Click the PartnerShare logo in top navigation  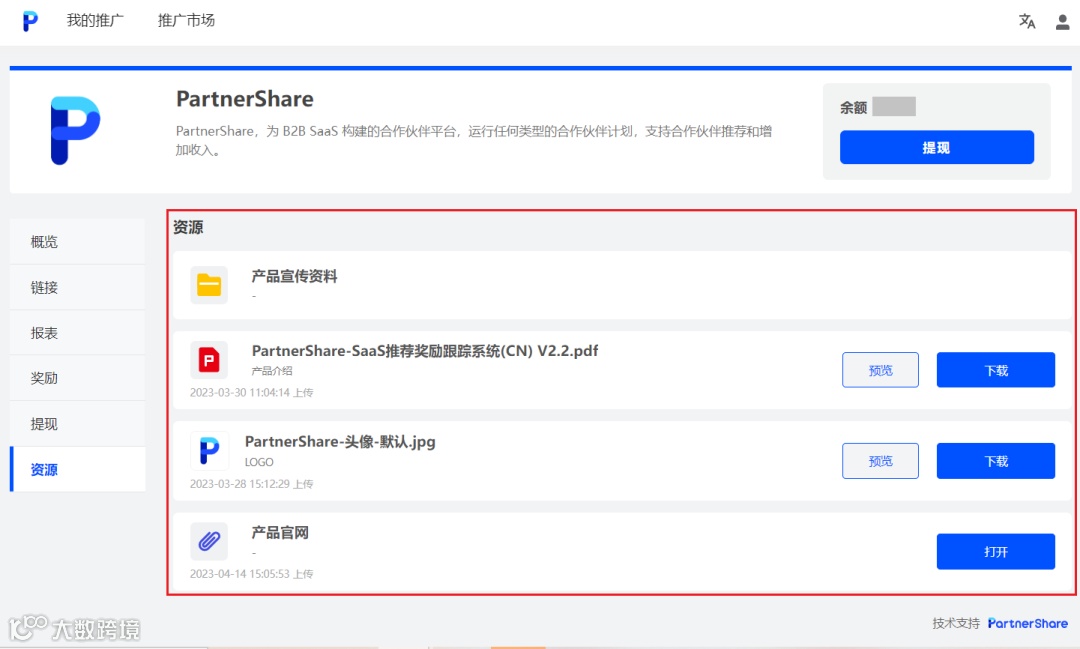(x=30, y=21)
